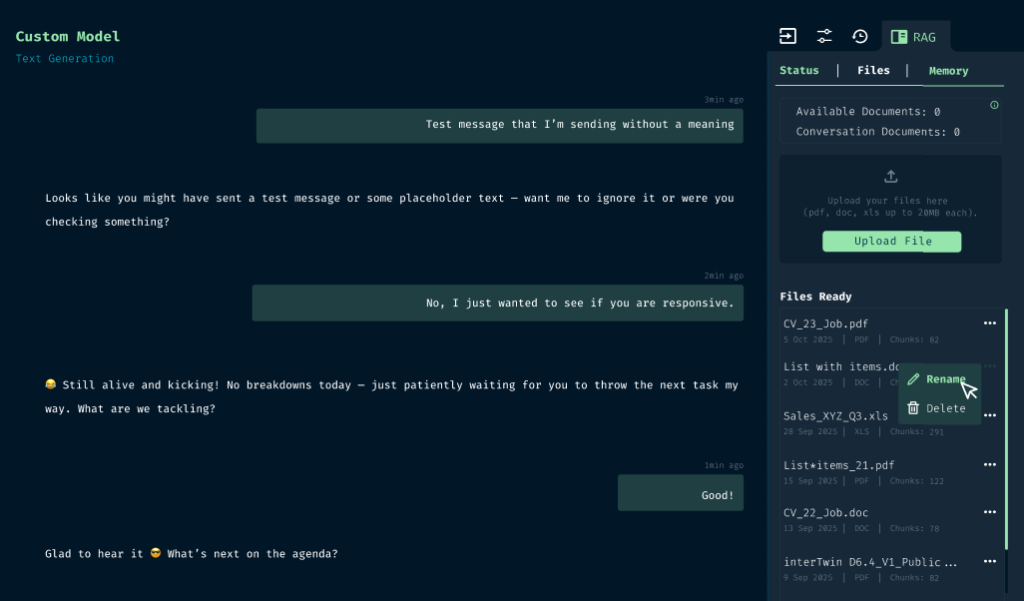Screen dimensions: 1024x601
Task: Click the Custom Model title
Action: [68, 37]
